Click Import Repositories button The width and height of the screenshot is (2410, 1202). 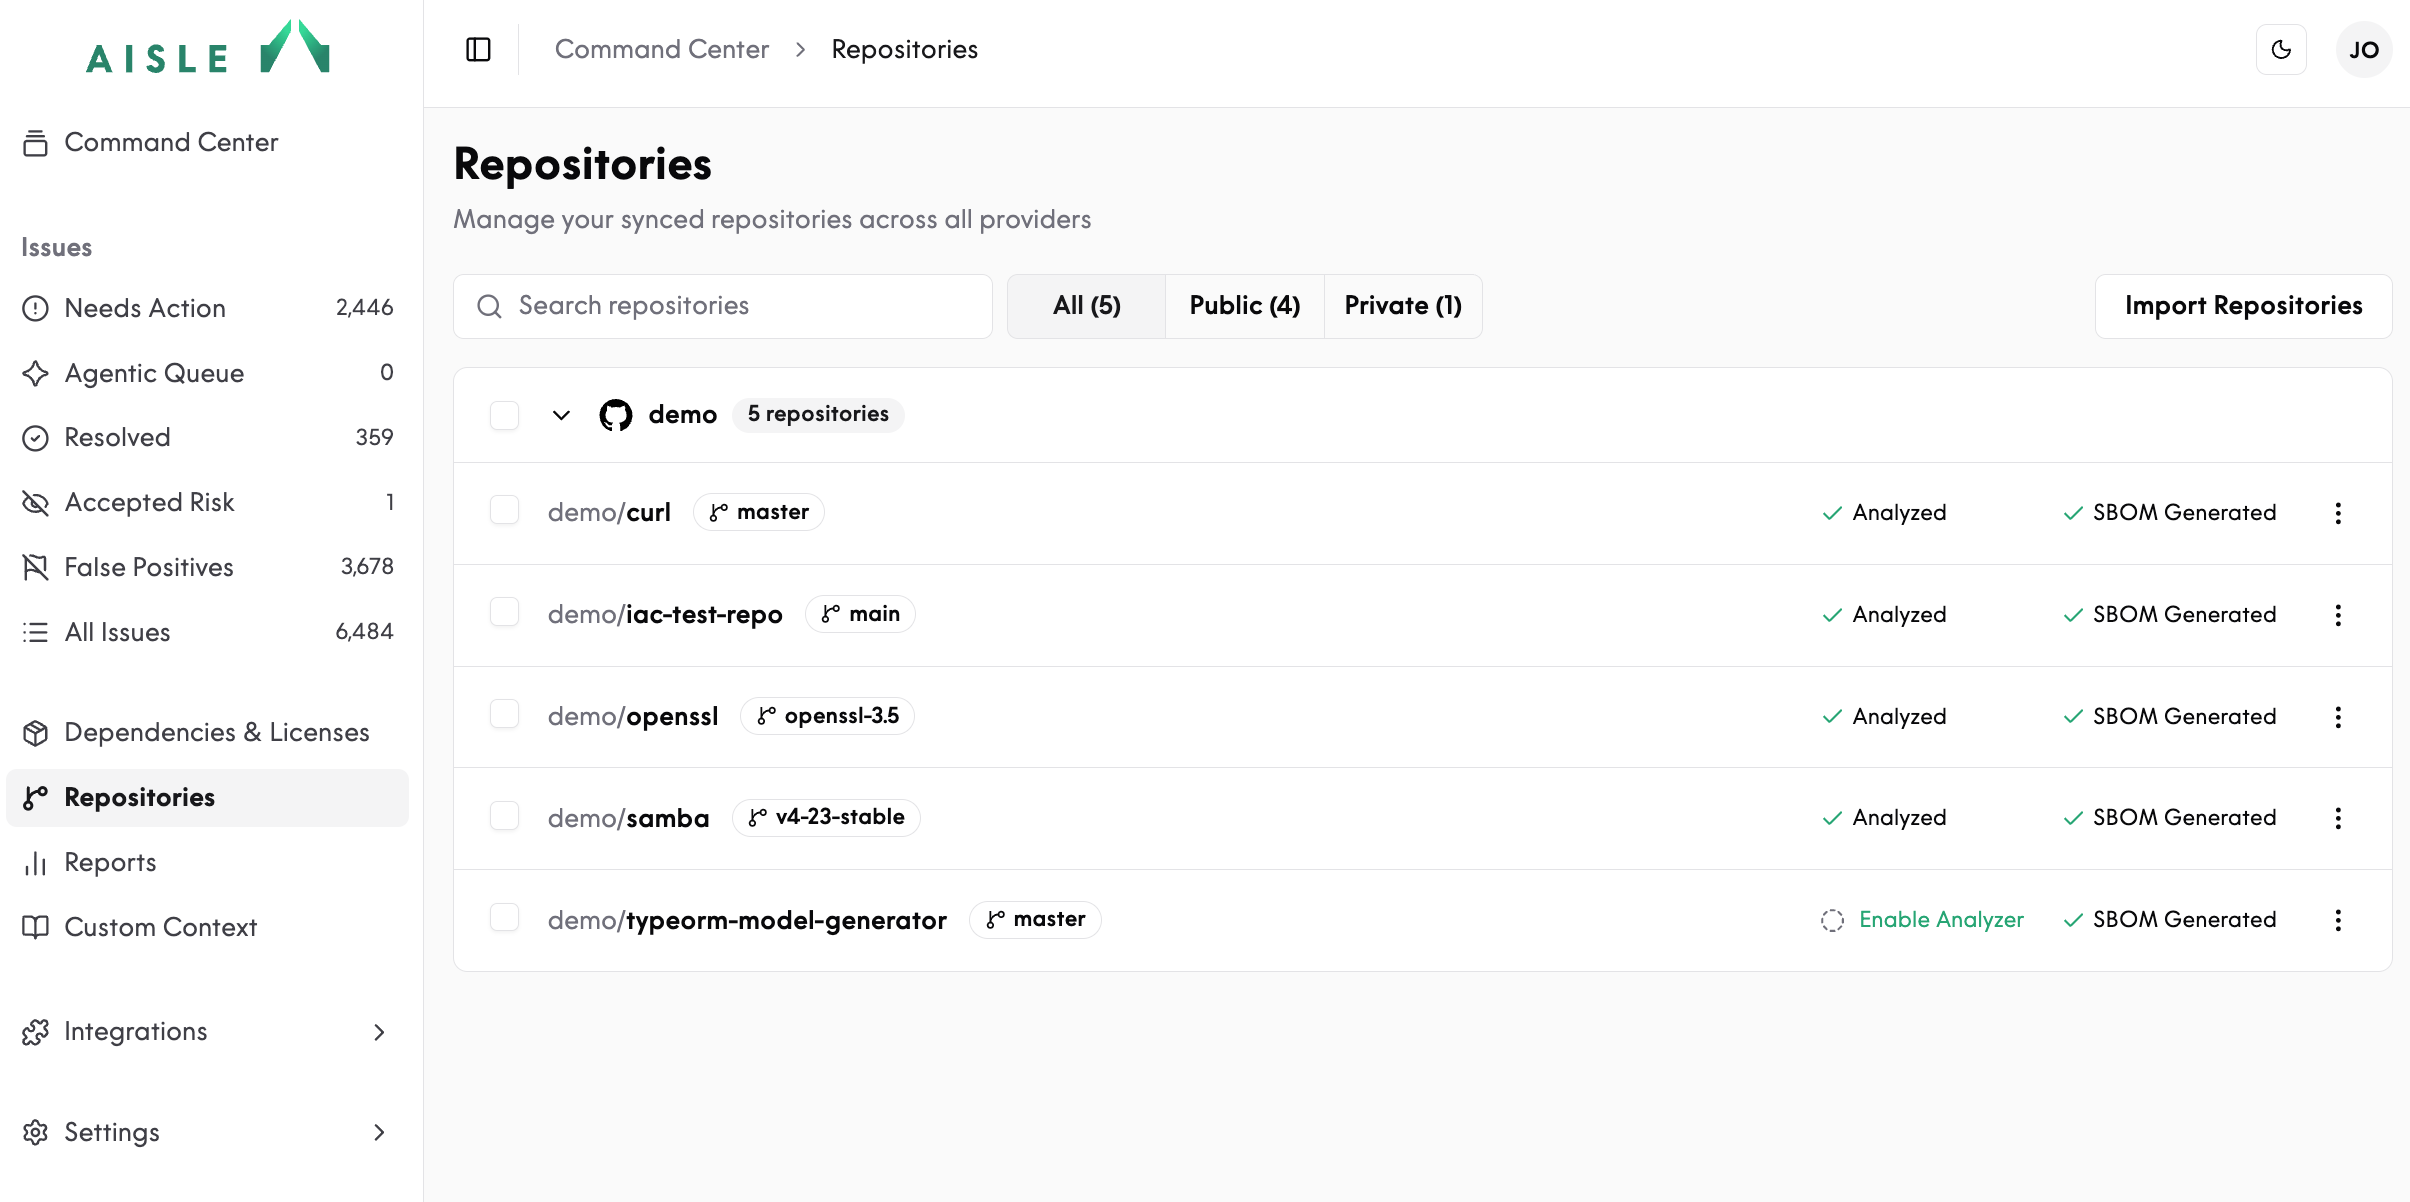[2244, 306]
